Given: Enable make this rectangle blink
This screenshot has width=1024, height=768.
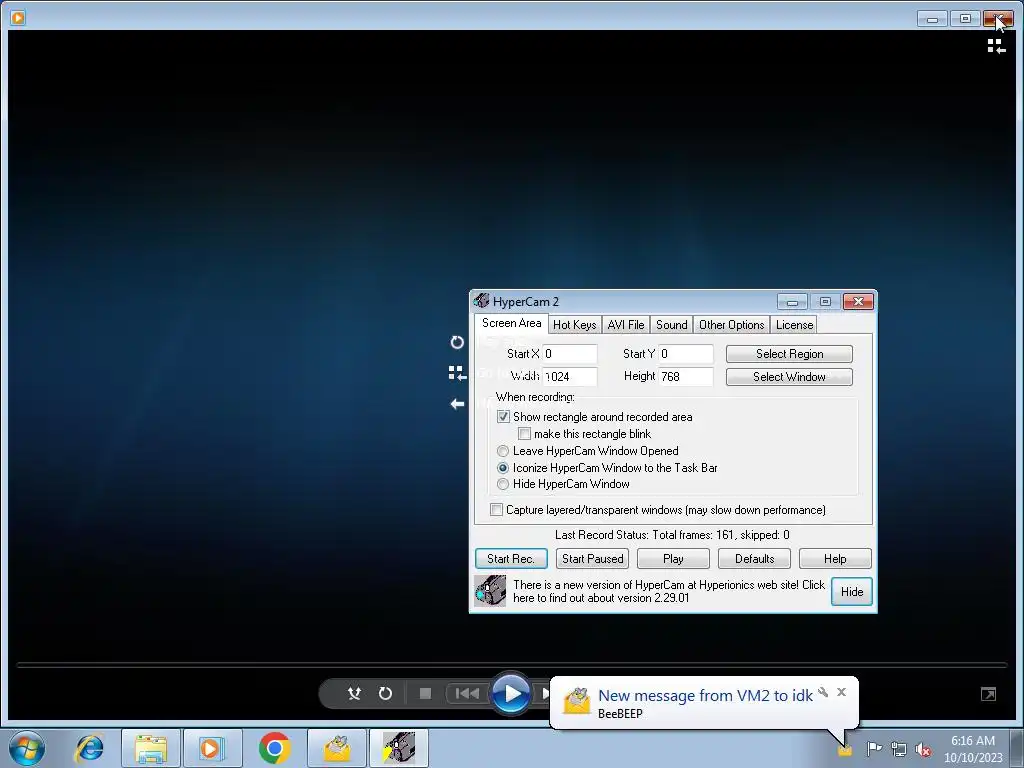Looking at the screenshot, I should [524, 434].
